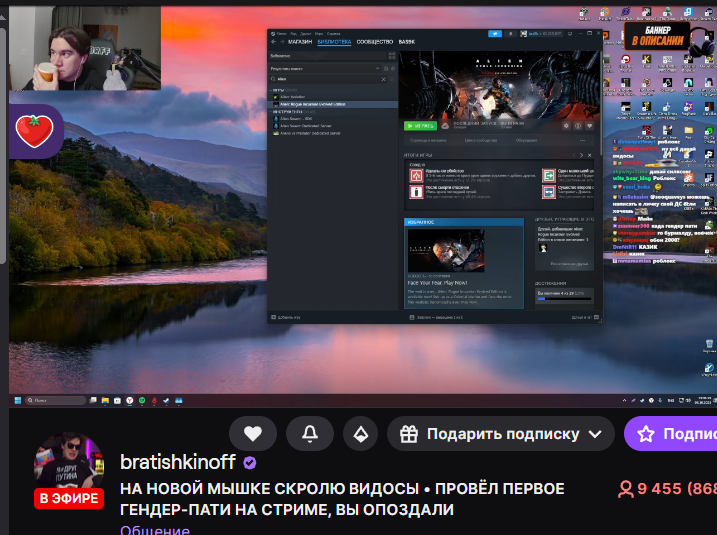
Task: Open store page link under game banner
Action: pos(428,140)
